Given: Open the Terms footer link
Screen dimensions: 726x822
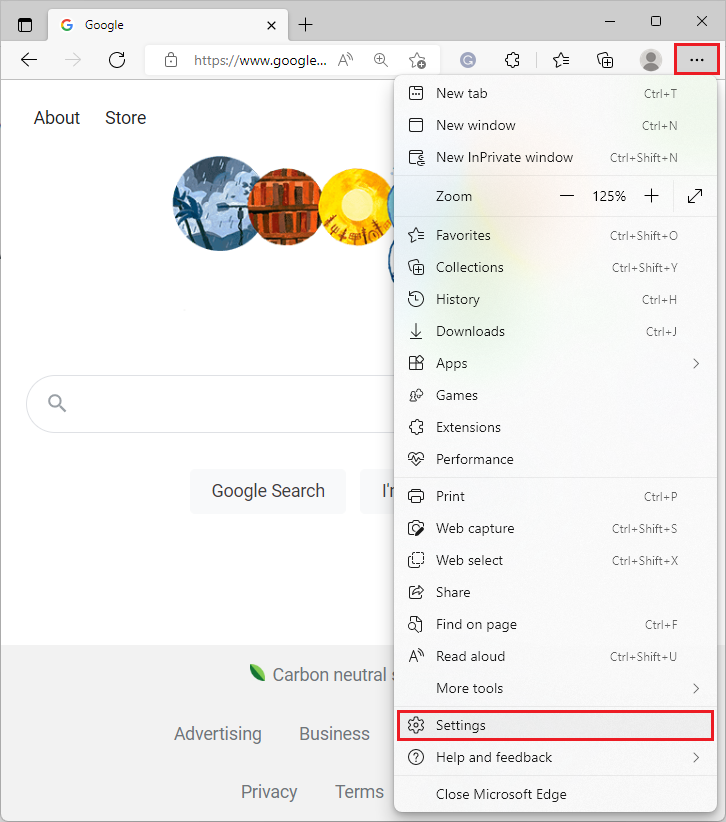Looking at the screenshot, I should [360, 792].
